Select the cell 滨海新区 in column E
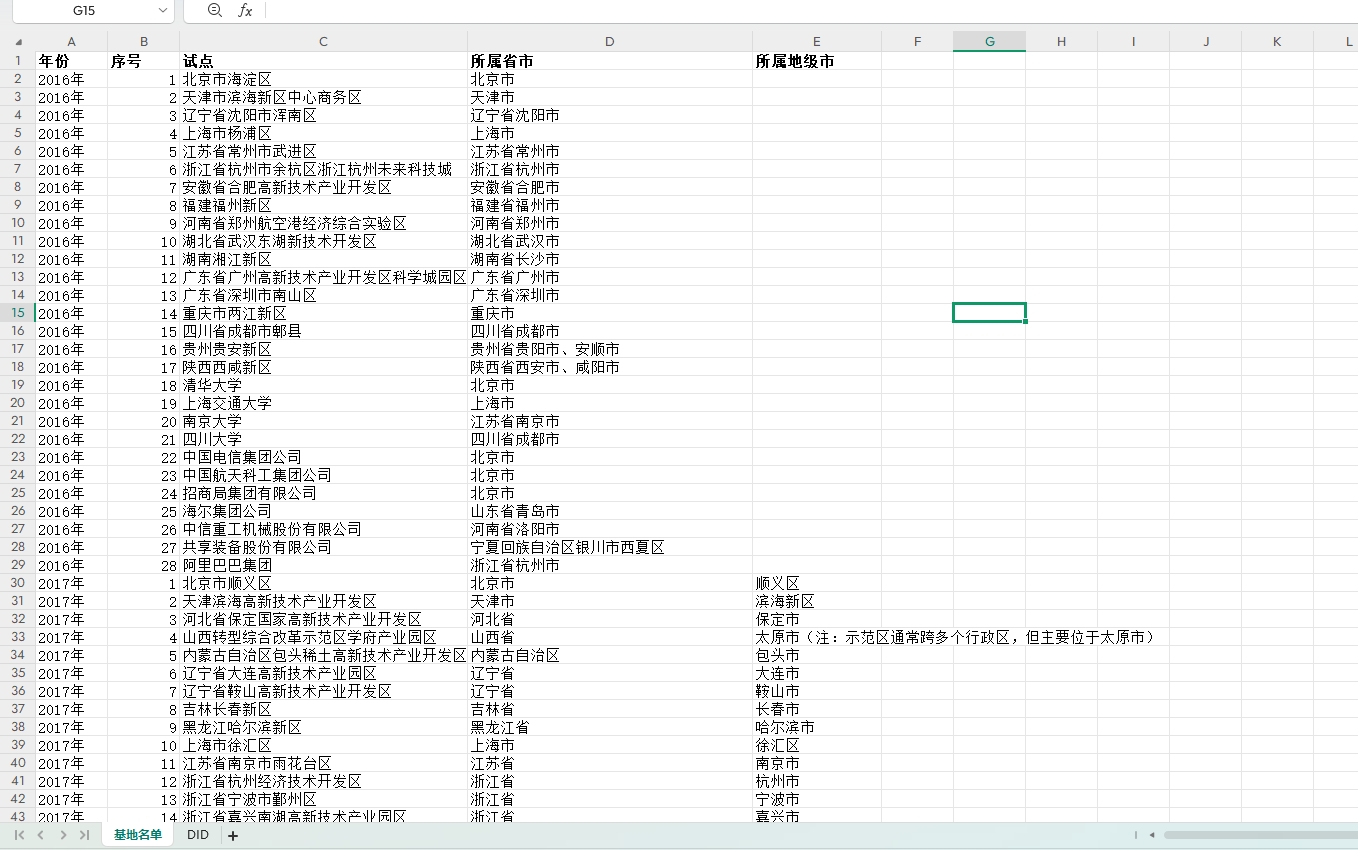The image size is (1358, 850). [x=817, y=601]
